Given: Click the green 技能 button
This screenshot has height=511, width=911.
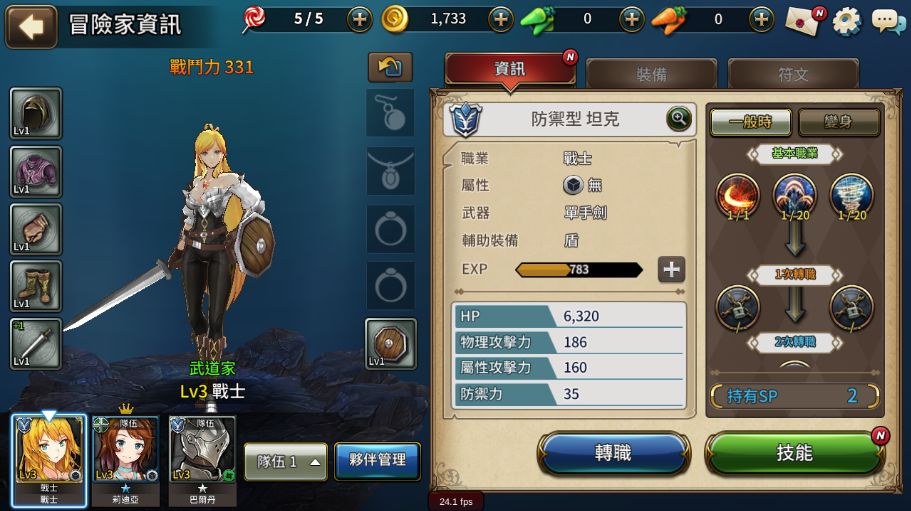Looking at the screenshot, I should click(794, 452).
